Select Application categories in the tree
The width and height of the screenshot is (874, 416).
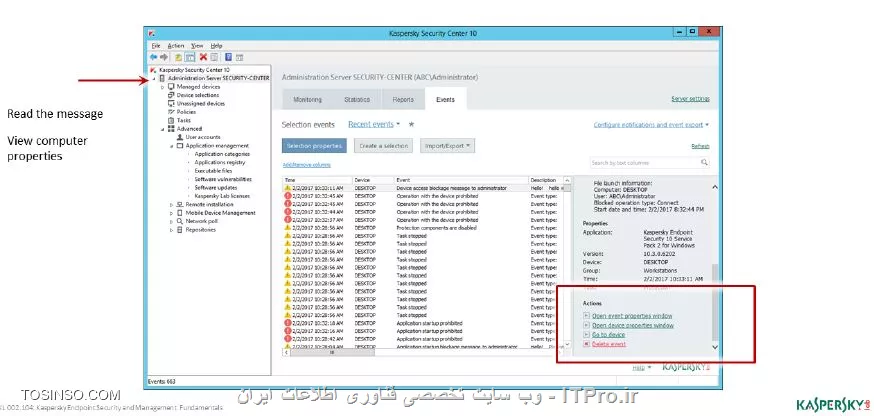point(222,154)
